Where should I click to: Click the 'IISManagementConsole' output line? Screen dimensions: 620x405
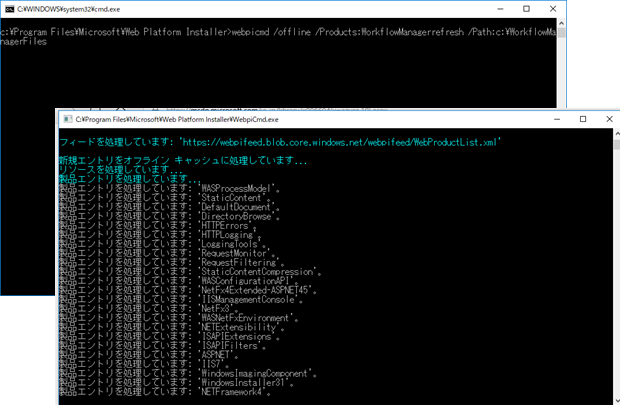point(181,299)
